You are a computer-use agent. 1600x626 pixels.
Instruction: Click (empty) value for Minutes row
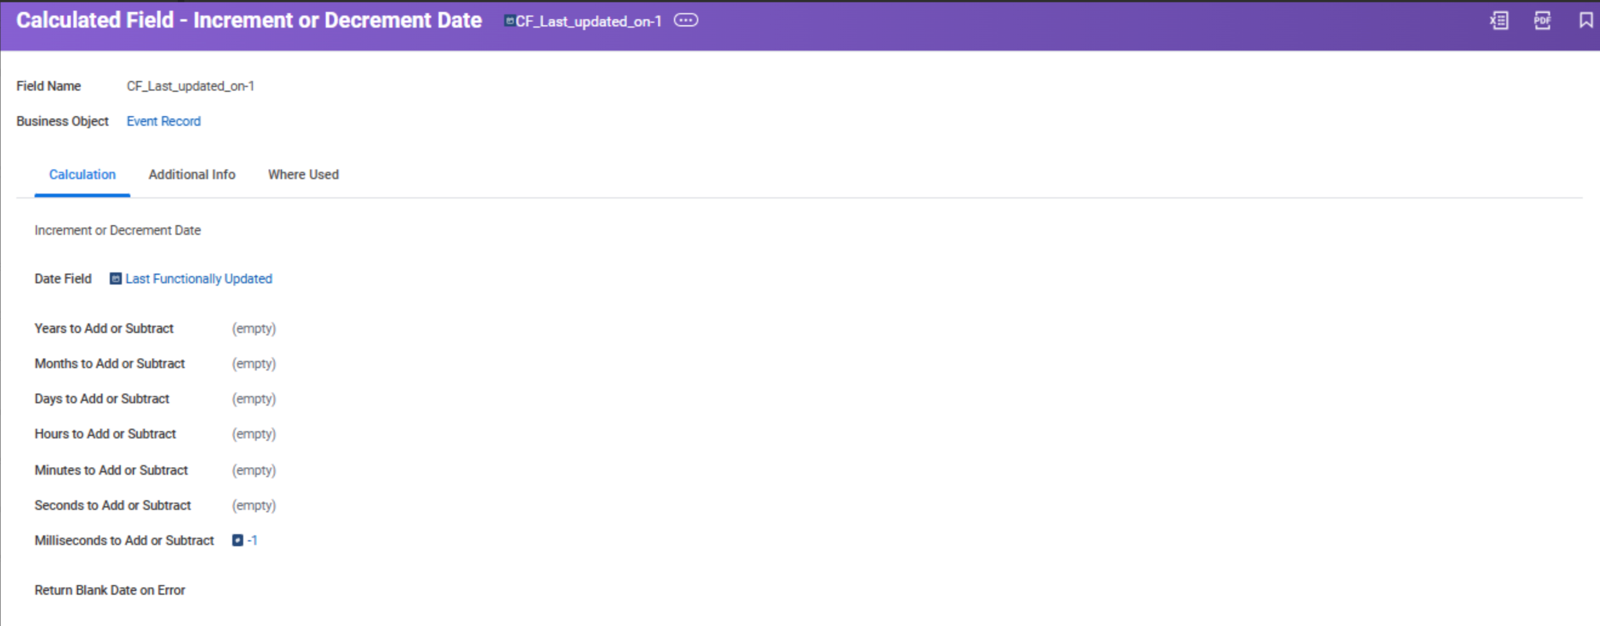[254, 470]
